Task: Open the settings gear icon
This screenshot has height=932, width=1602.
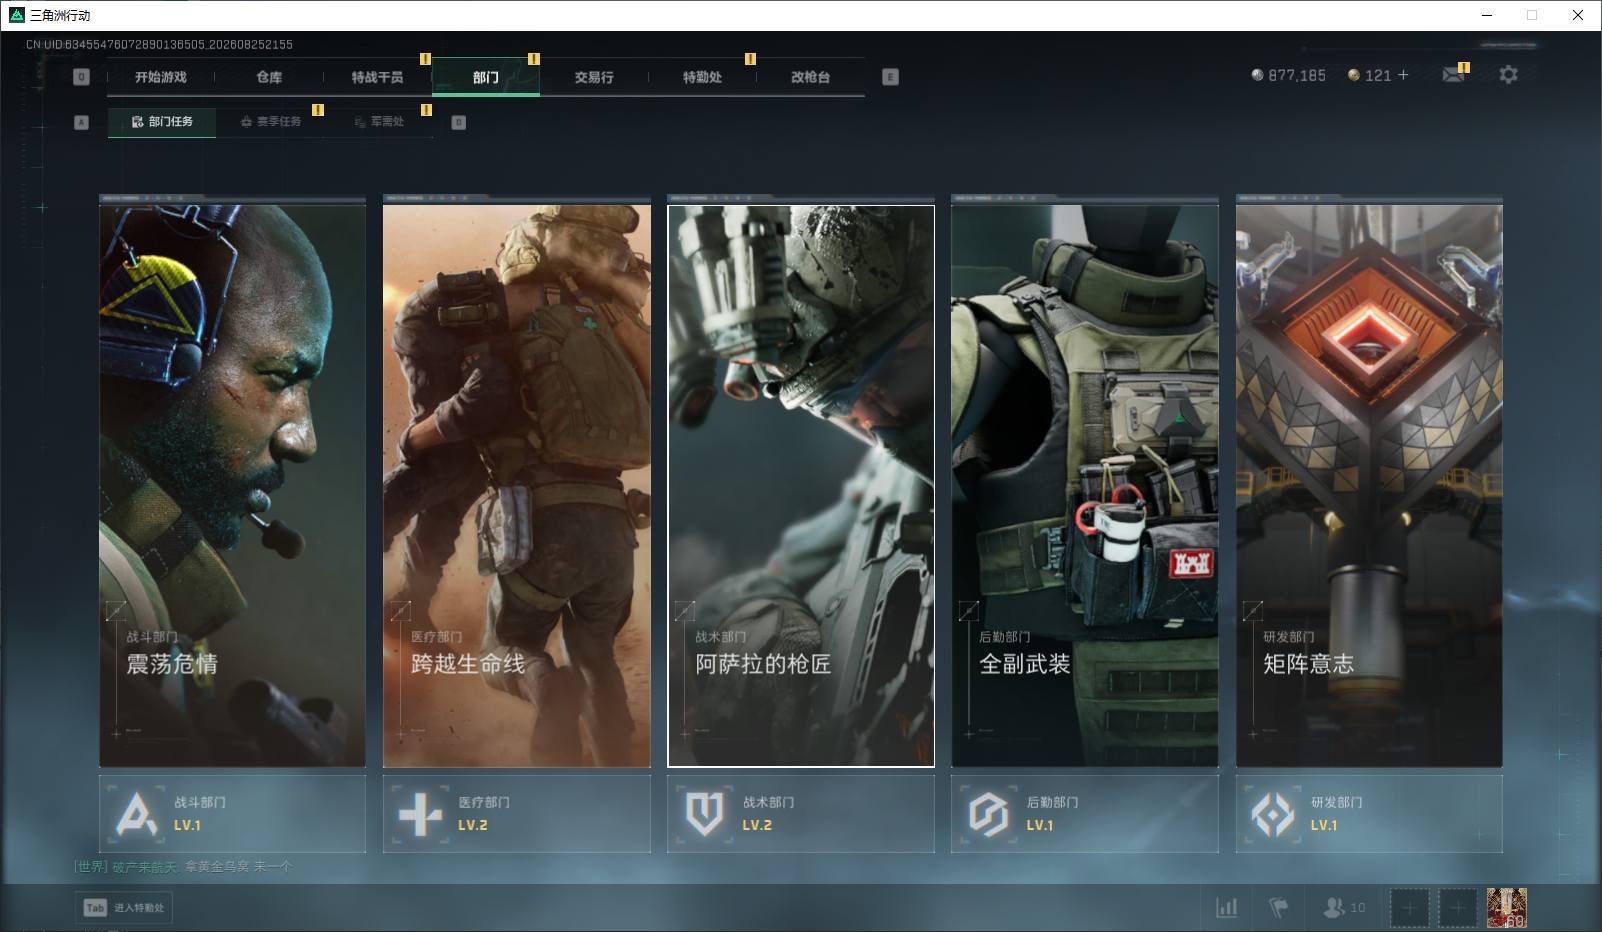Action: [1508, 74]
